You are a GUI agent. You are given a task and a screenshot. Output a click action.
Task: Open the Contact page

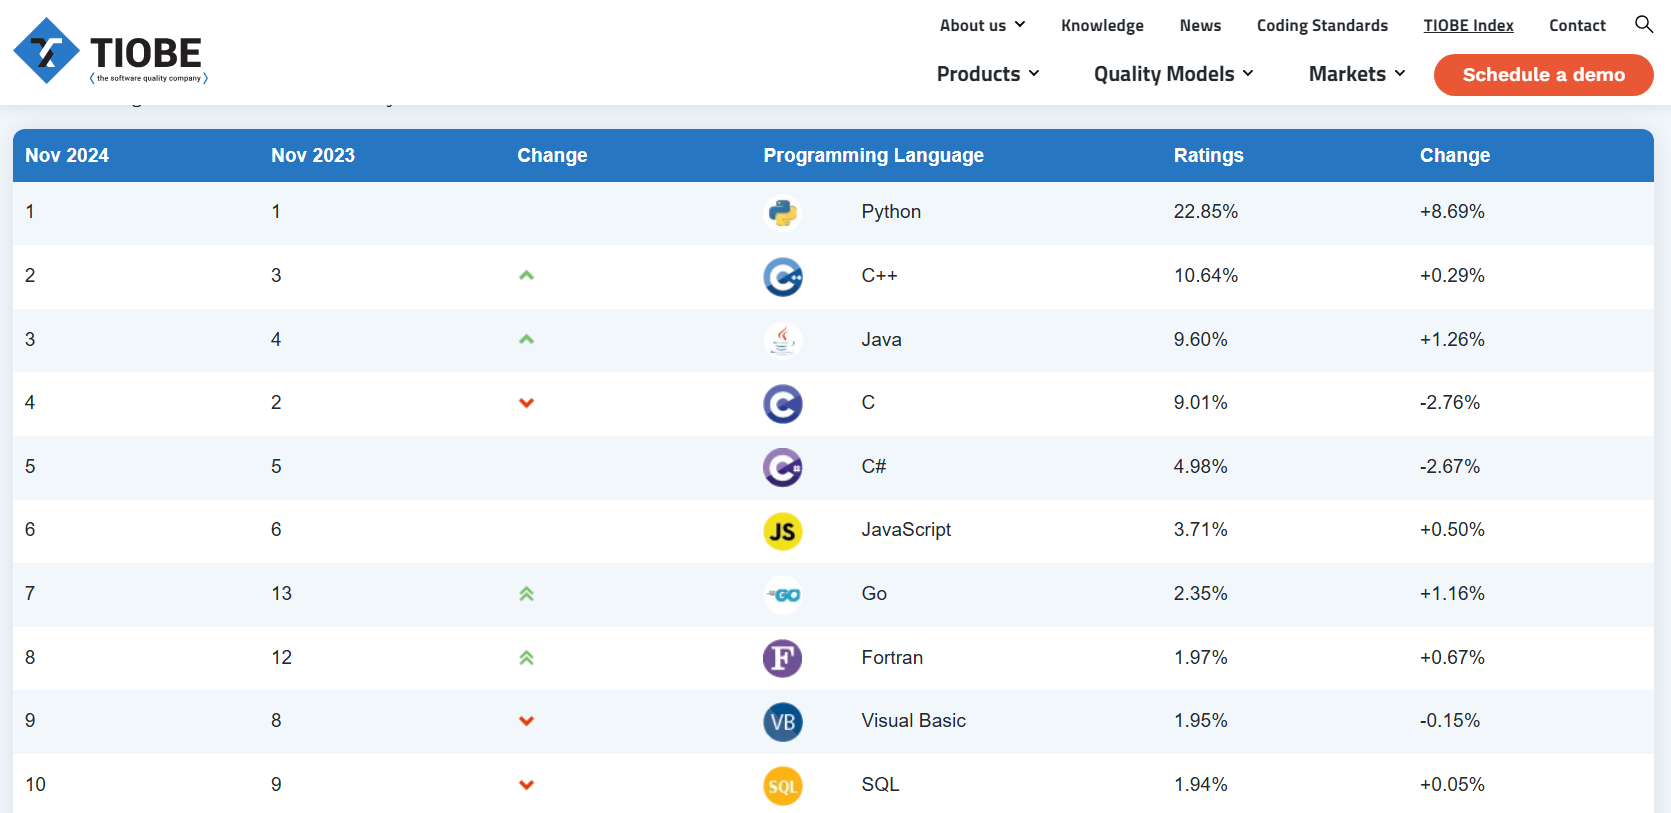point(1577,25)
